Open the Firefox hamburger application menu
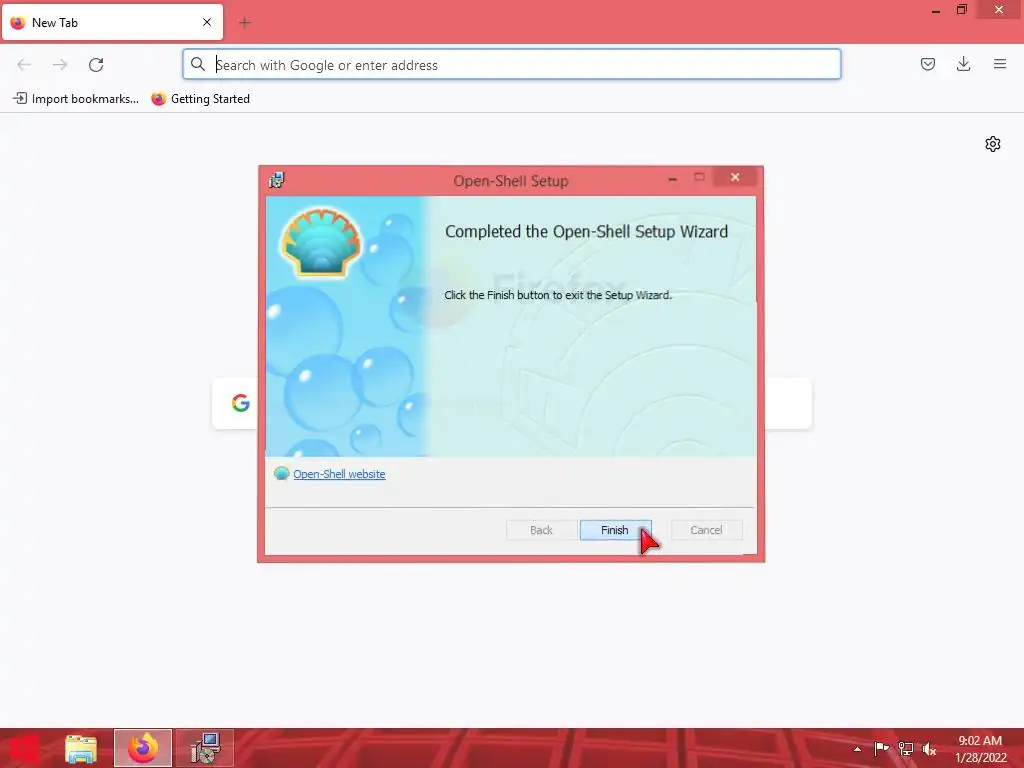The image size is (1024, 768). point(999,64)
